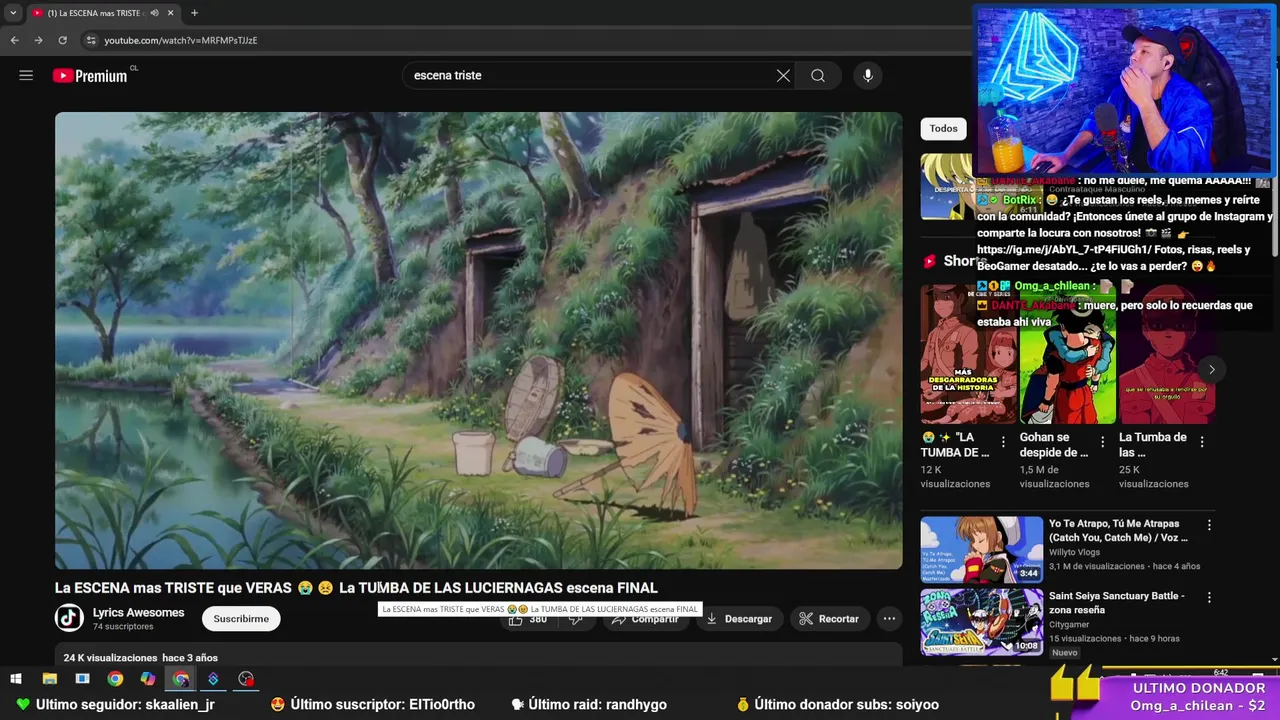Open options for Yo Te Atrapo video
Viewport: 1280px width, 720px height.
click(x=1208, y=525)
